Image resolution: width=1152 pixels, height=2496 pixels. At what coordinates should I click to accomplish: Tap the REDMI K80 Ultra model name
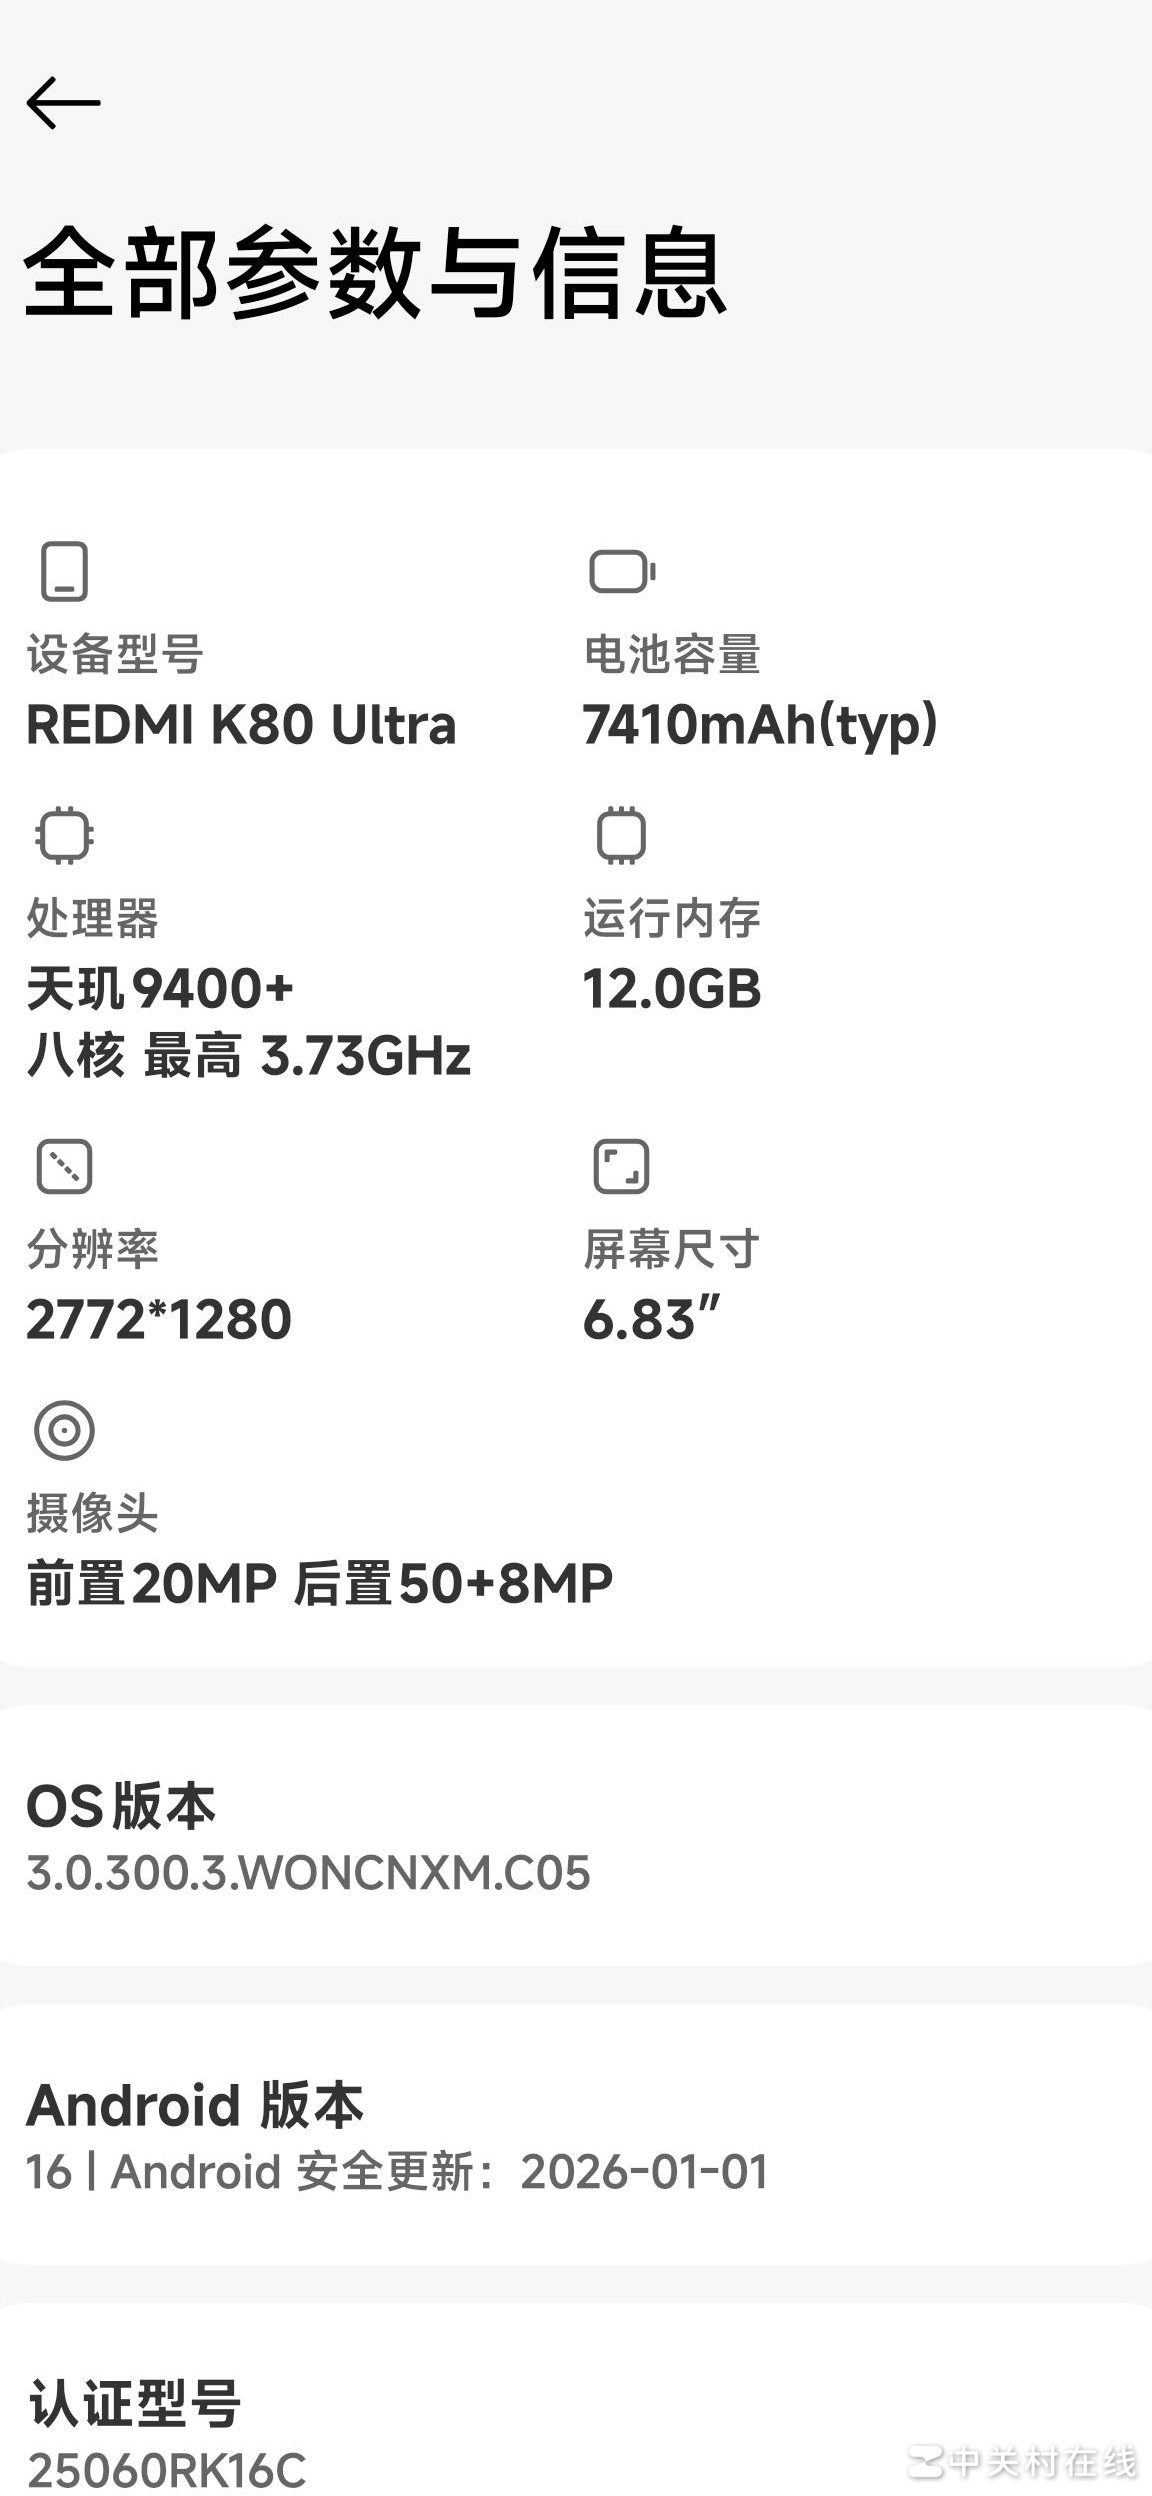[x=241, y=725]
